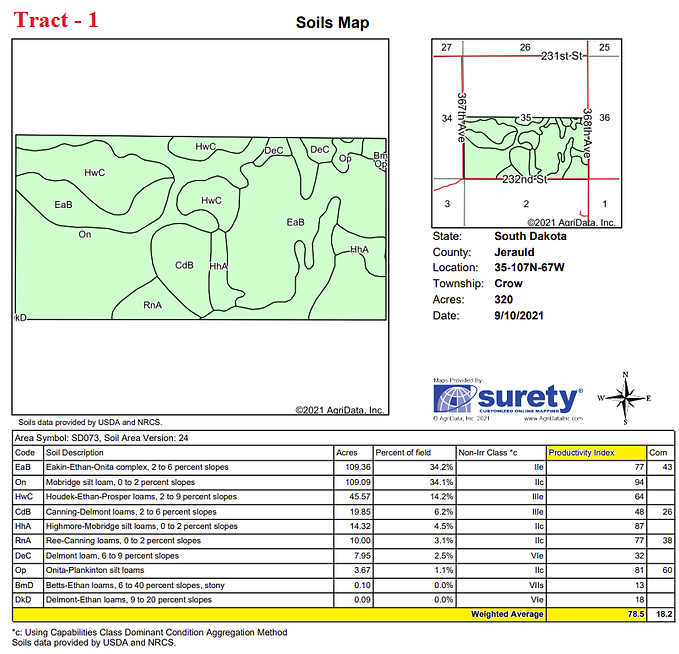
Task: Click the "Weighted Average" label in yellow row
Action: tap(507, 614)
